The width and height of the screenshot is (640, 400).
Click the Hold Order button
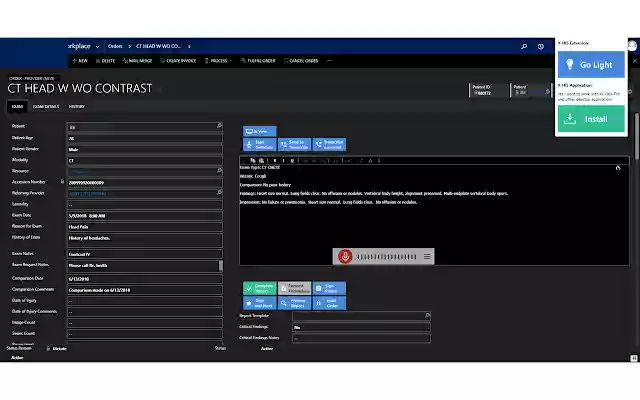coord(329,303)
